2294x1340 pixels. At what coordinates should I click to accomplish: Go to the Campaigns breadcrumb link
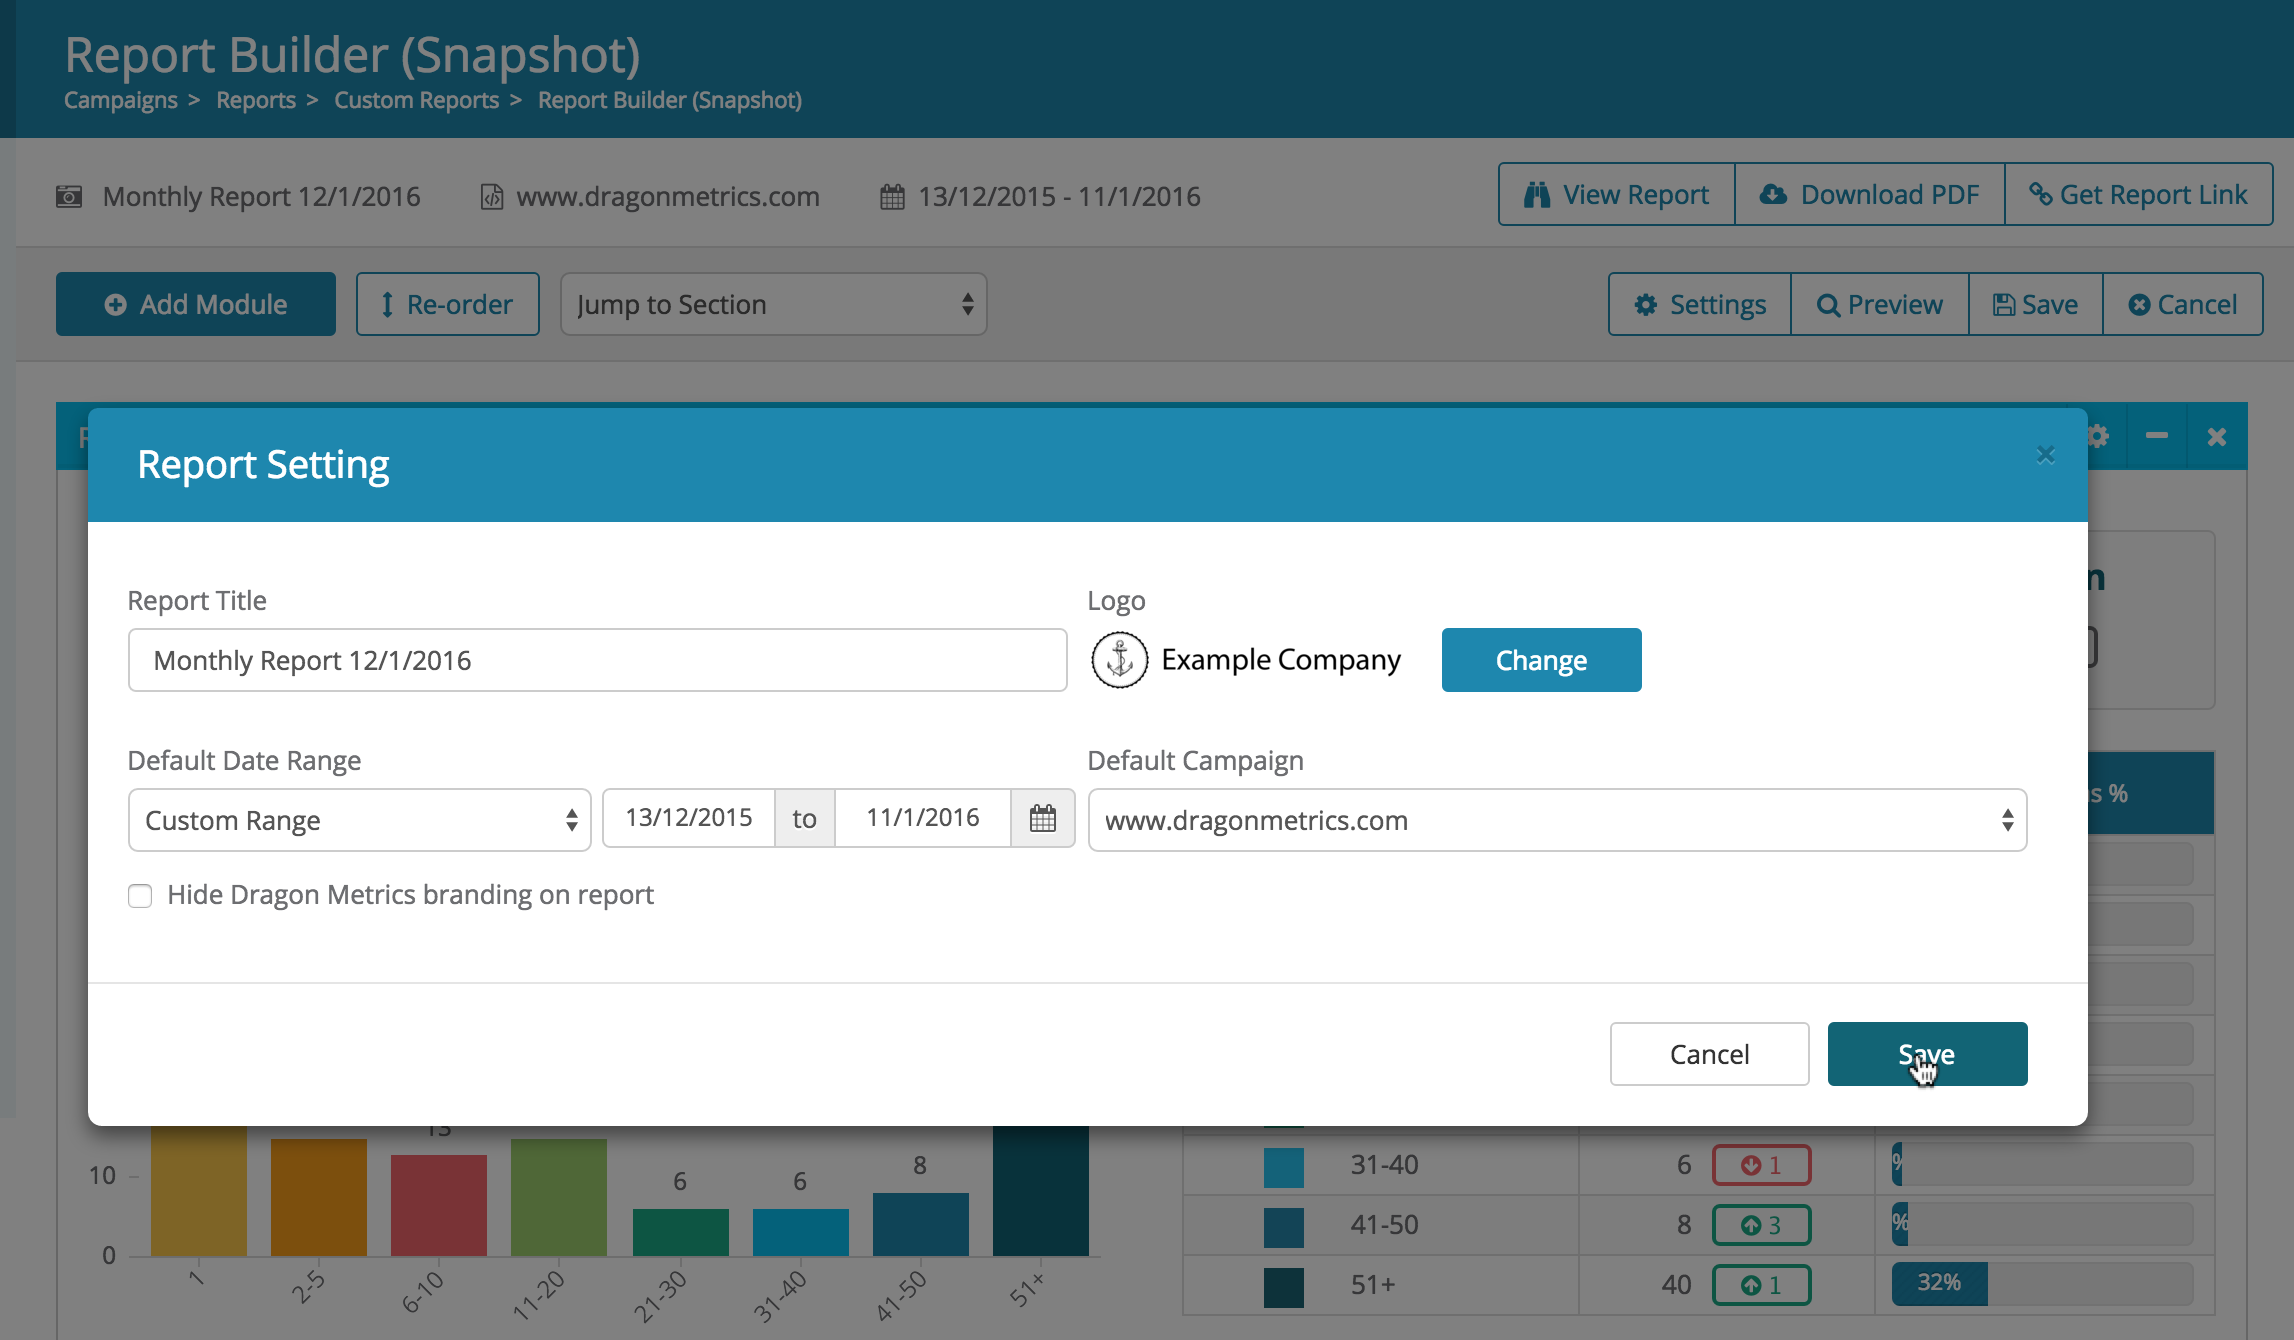pos(120,100)
